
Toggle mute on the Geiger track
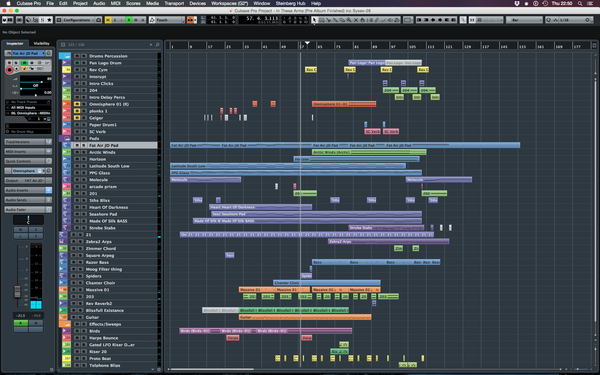coord(77,118)
